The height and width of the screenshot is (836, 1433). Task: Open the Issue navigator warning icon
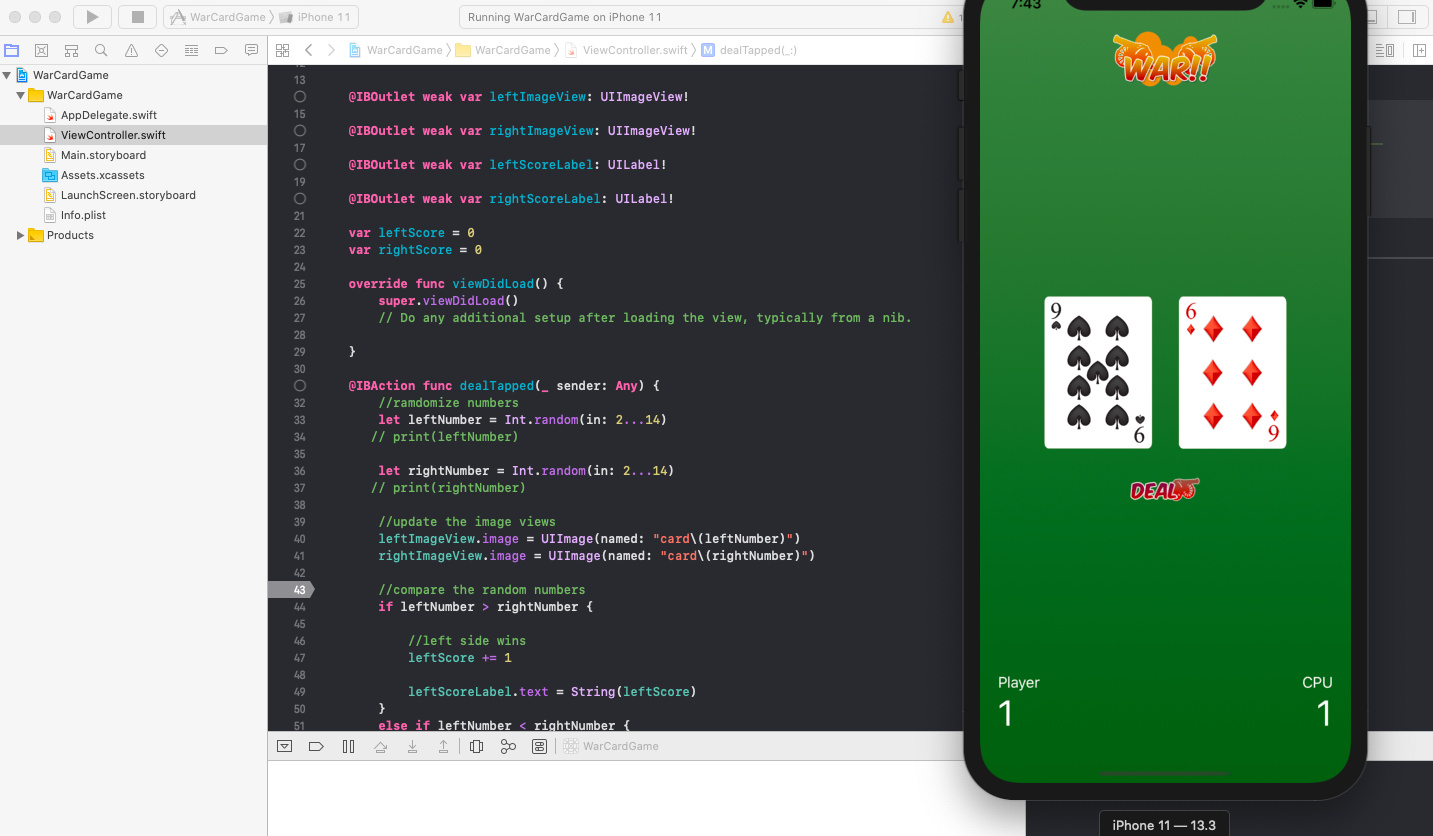(x=131, y=50)
